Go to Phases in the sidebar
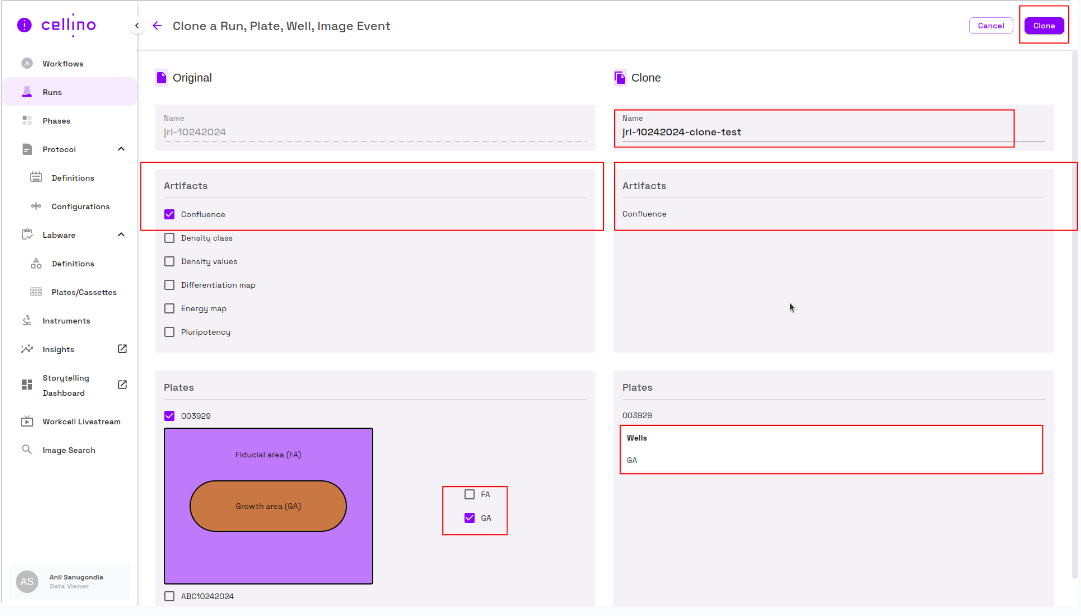1081x616 pixels. pos(56,121)
